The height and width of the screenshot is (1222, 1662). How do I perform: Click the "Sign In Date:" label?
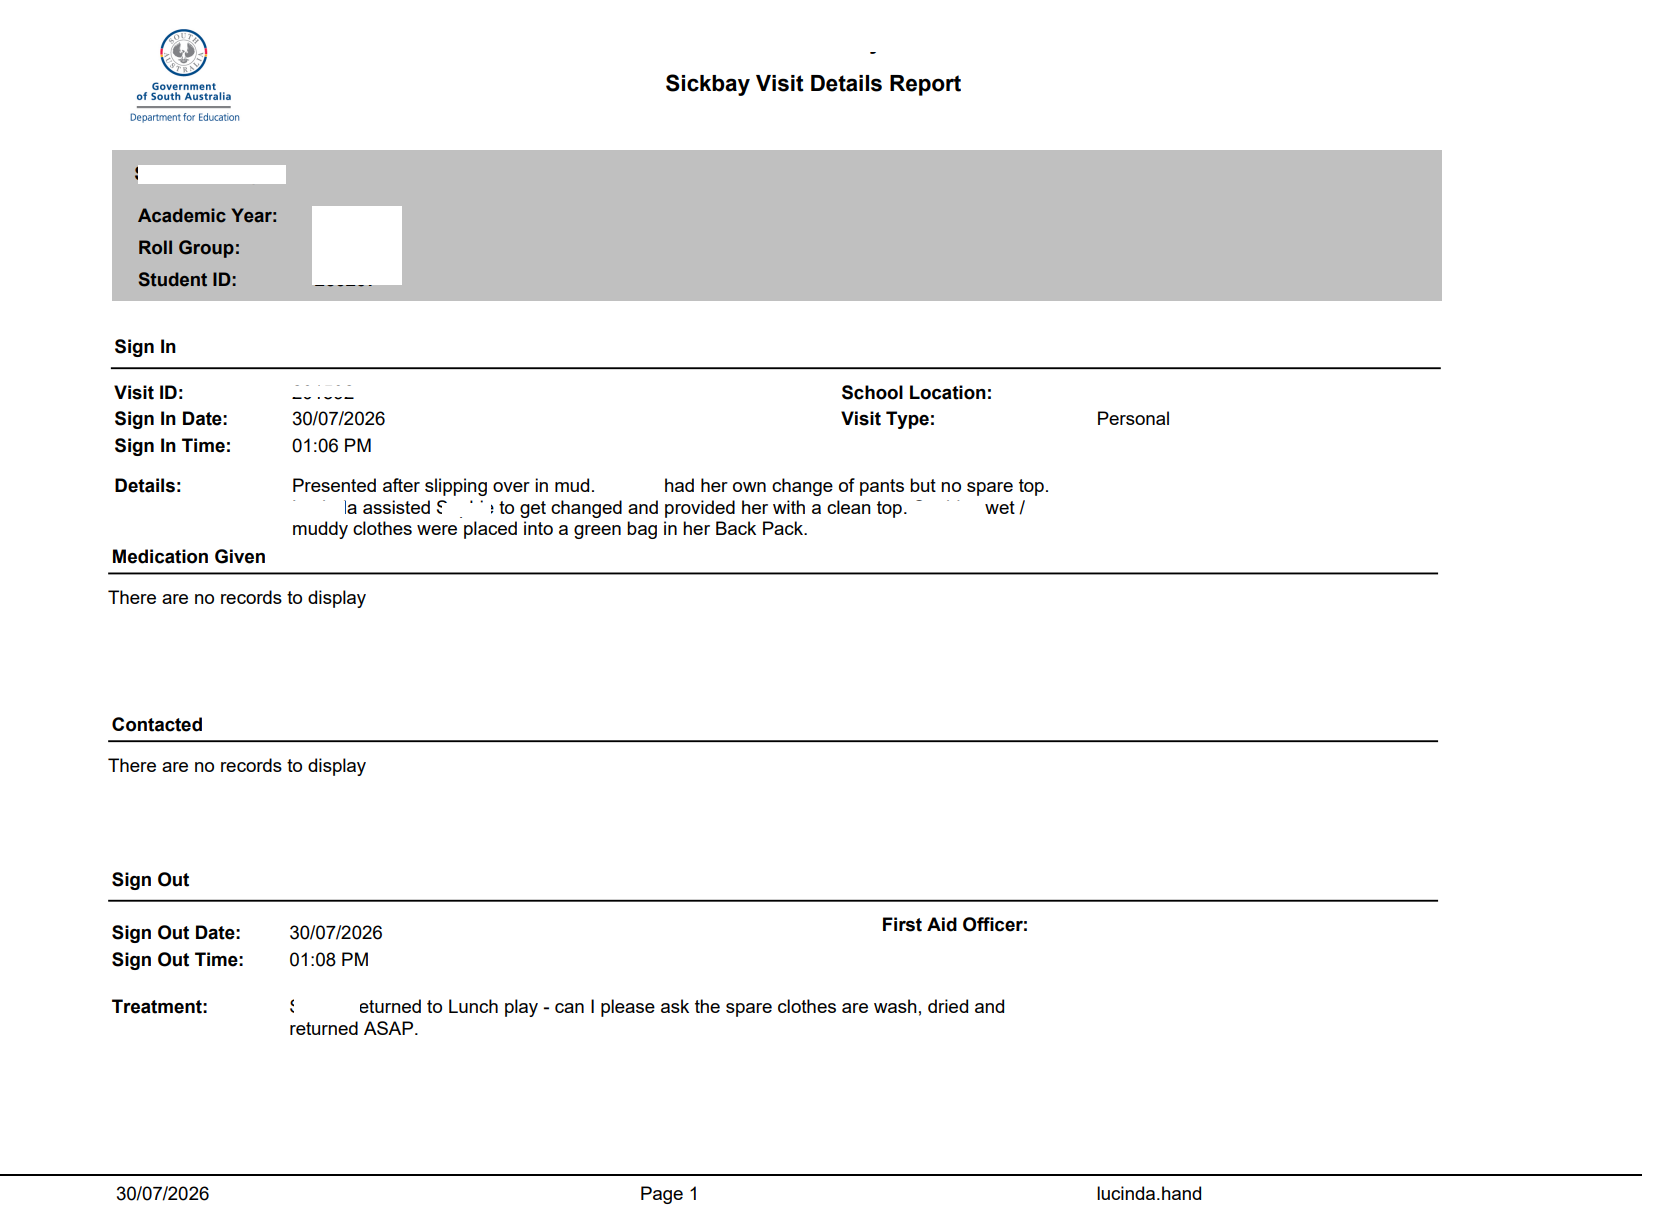coord(171,419)
